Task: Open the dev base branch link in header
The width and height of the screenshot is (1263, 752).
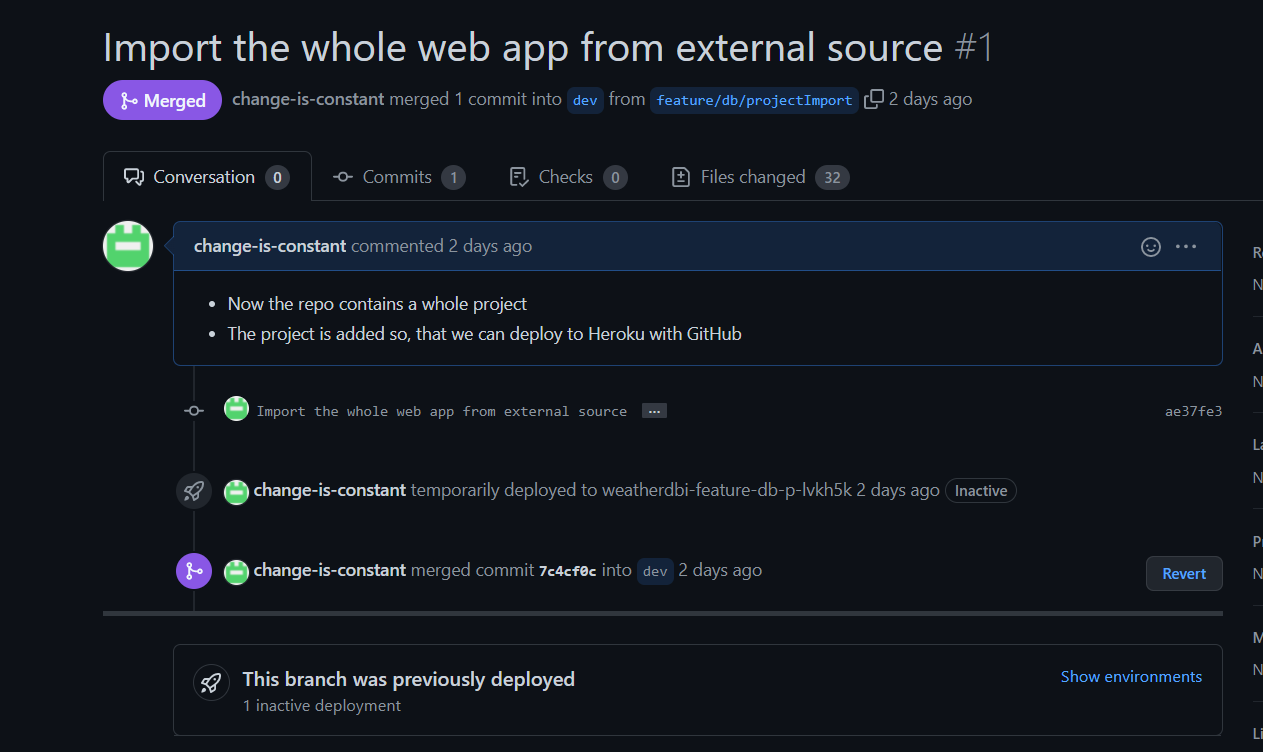Action: (585, 100)
